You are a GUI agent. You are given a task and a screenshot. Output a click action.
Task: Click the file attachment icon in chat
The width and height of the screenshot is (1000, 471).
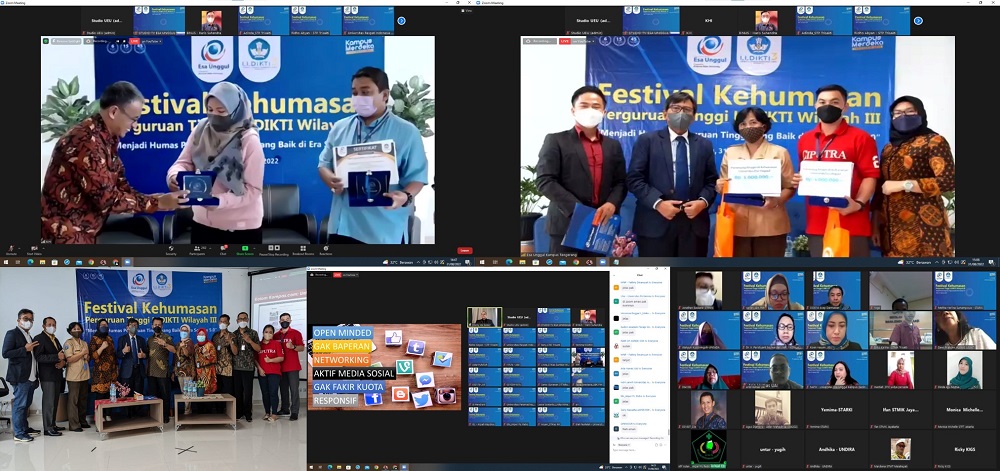656,445
